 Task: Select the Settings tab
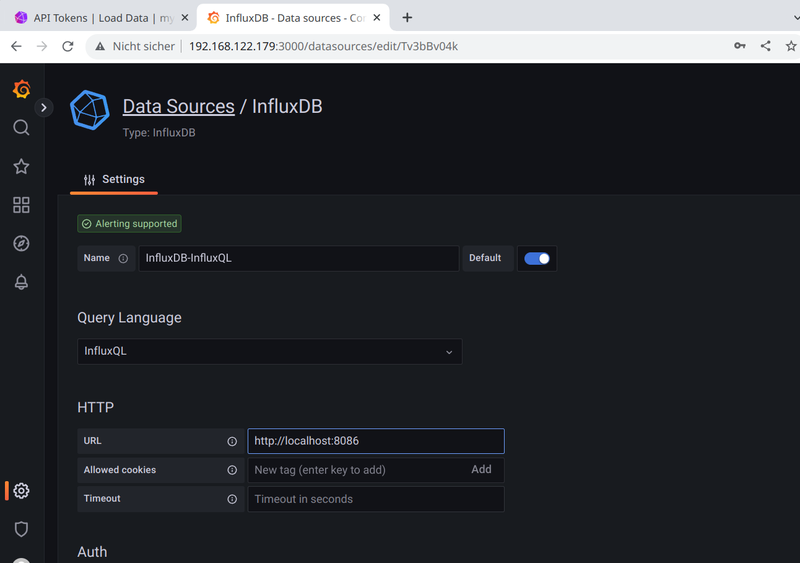click(114, 180)
